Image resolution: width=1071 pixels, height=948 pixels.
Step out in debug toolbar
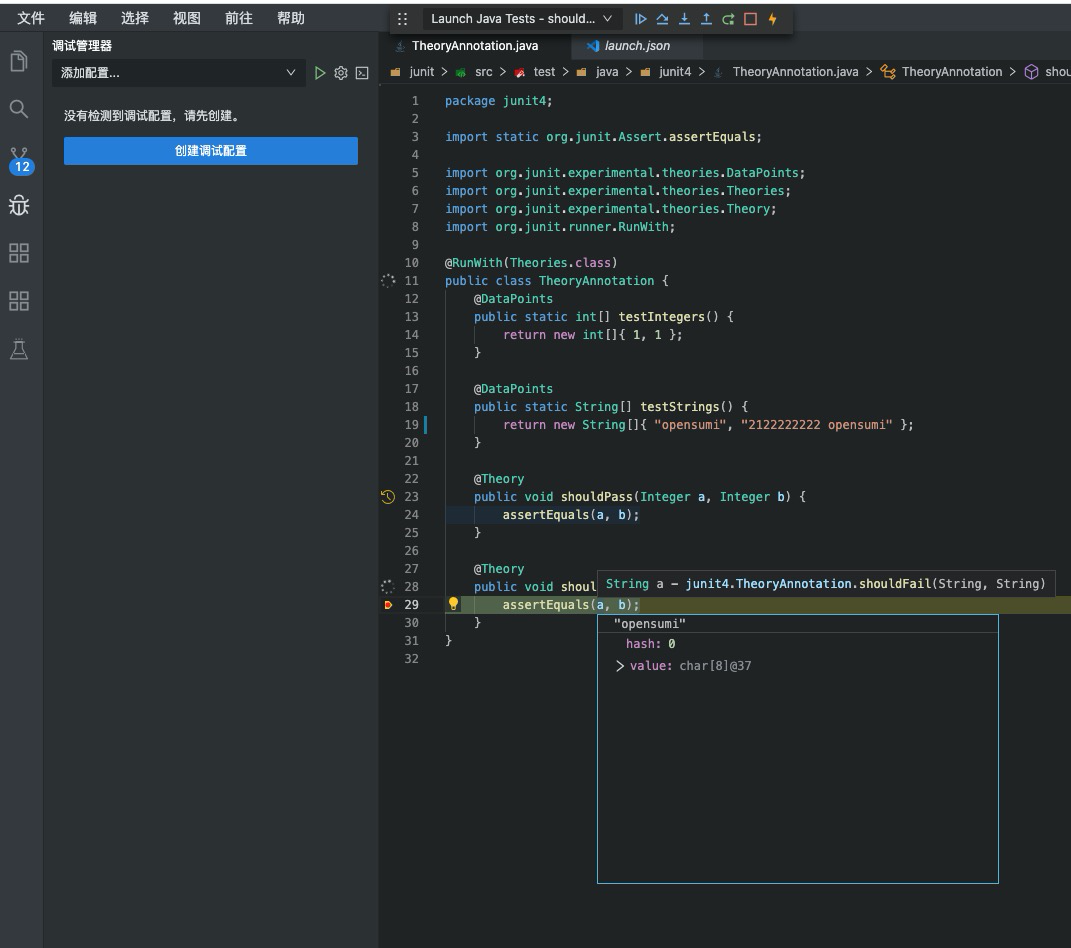706,19
